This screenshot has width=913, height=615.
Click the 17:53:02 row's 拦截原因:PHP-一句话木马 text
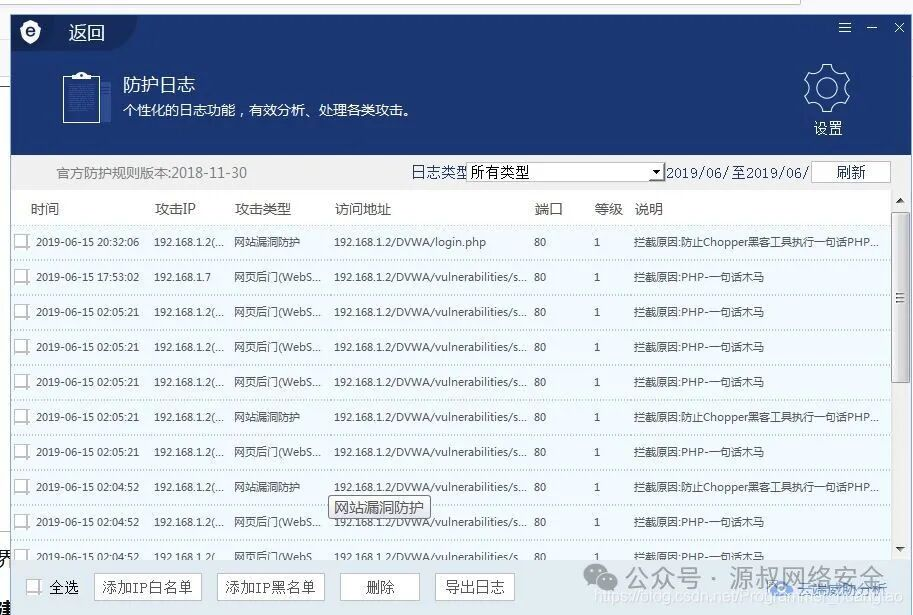pos(698,277)
